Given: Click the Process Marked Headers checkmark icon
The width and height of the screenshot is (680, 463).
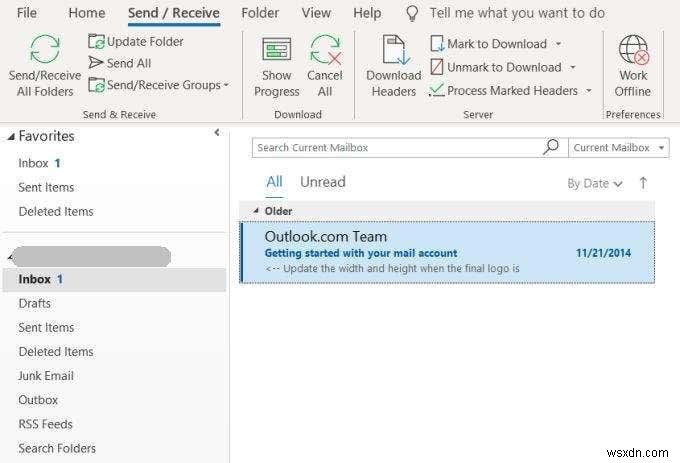Looking at the screenshot, I should click(x=436, y=90).
